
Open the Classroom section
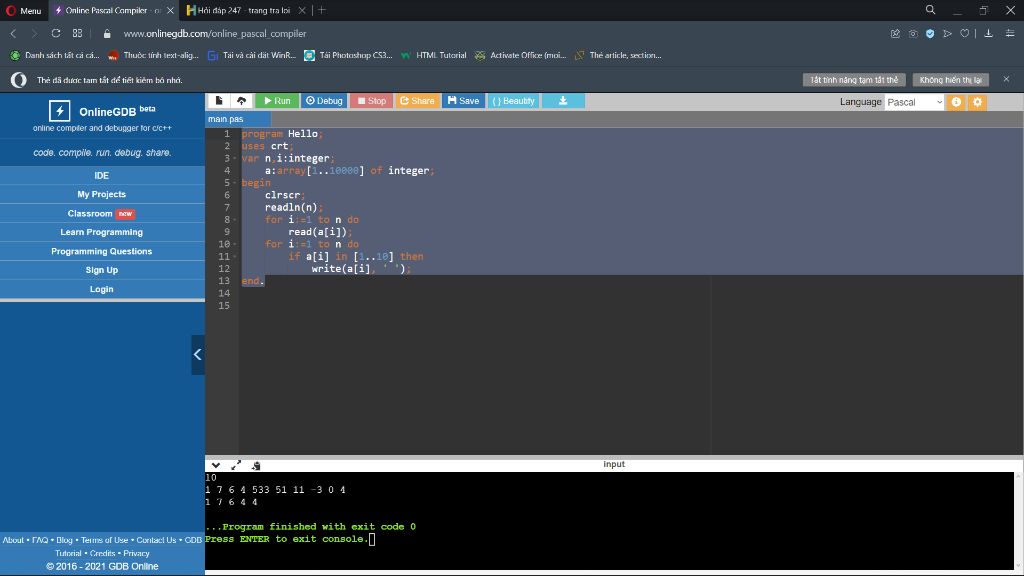click(102, 214)
